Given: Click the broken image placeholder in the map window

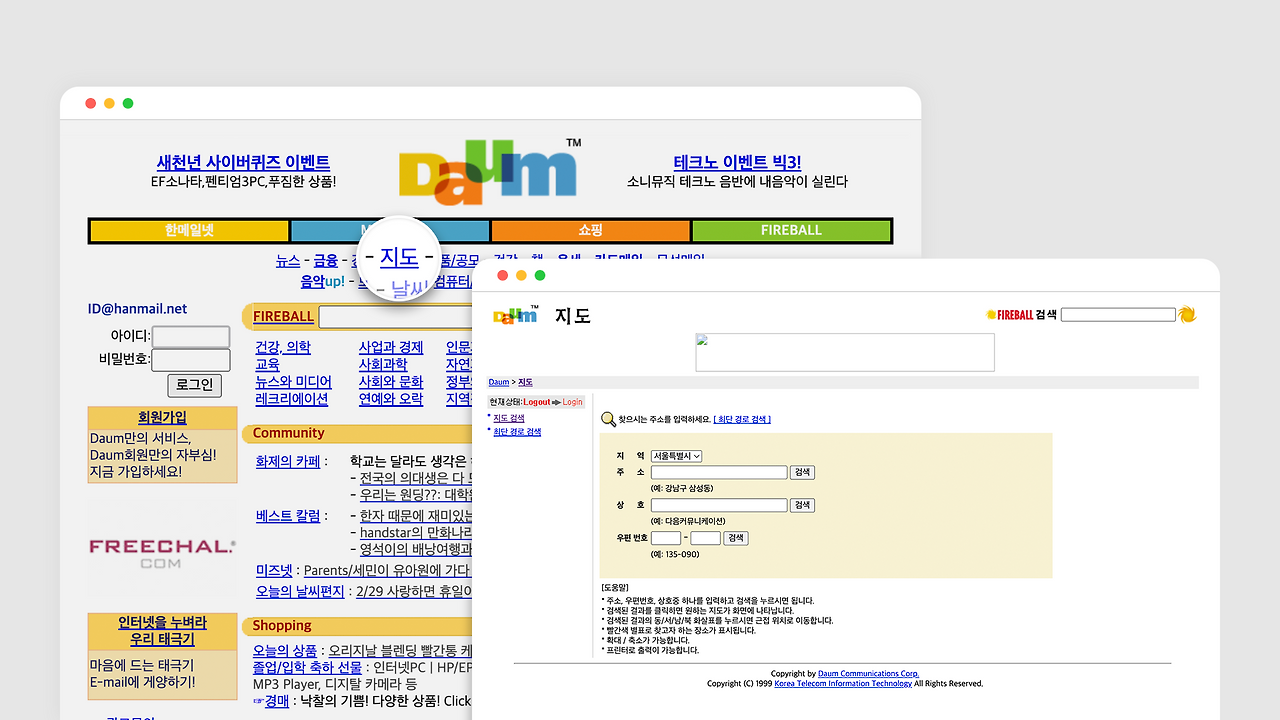Looking at the screenshot, I should pos(844,352).
